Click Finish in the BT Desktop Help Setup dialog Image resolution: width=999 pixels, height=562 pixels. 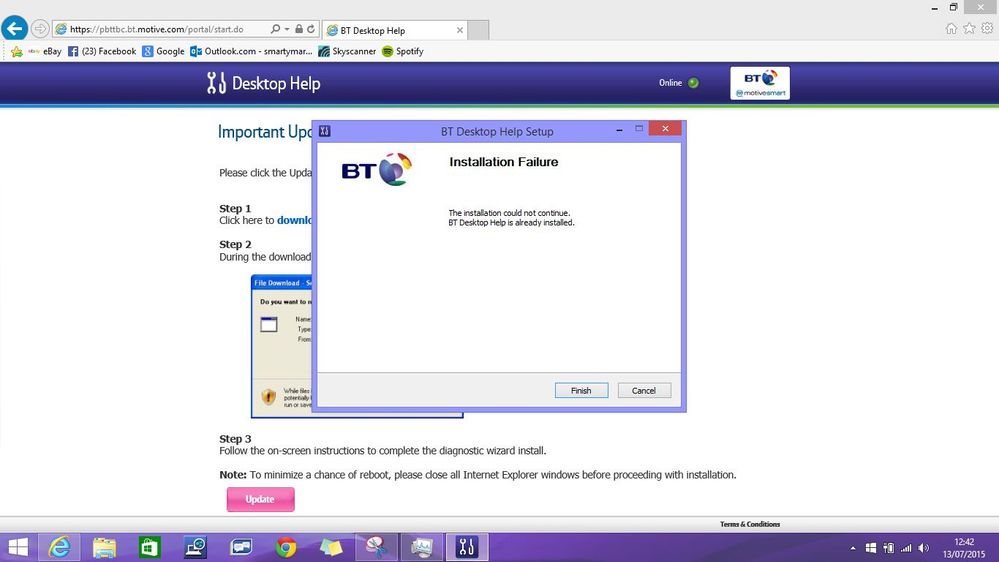581,391
